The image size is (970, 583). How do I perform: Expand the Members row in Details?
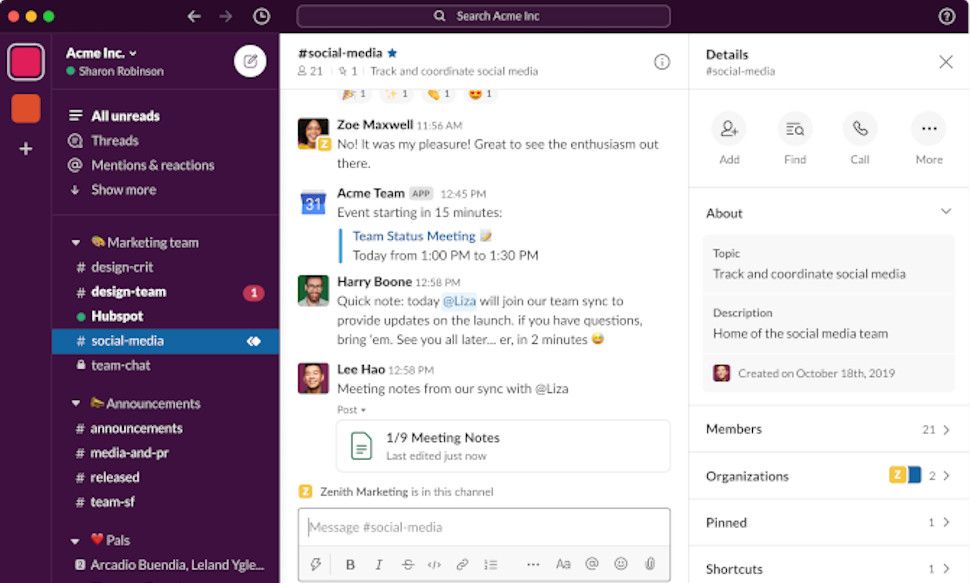tap(828, 429)
